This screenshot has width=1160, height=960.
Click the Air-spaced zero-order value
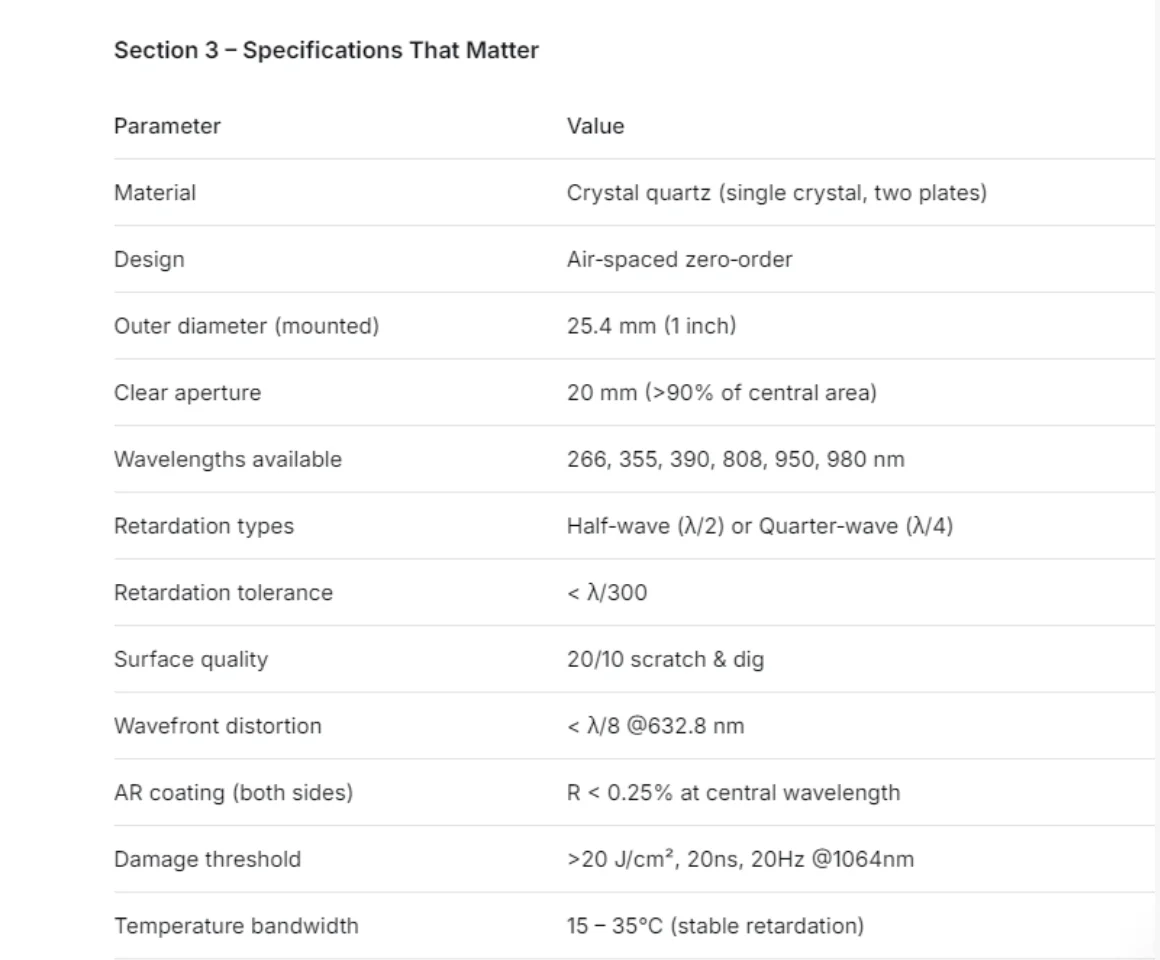pos(679,260)
